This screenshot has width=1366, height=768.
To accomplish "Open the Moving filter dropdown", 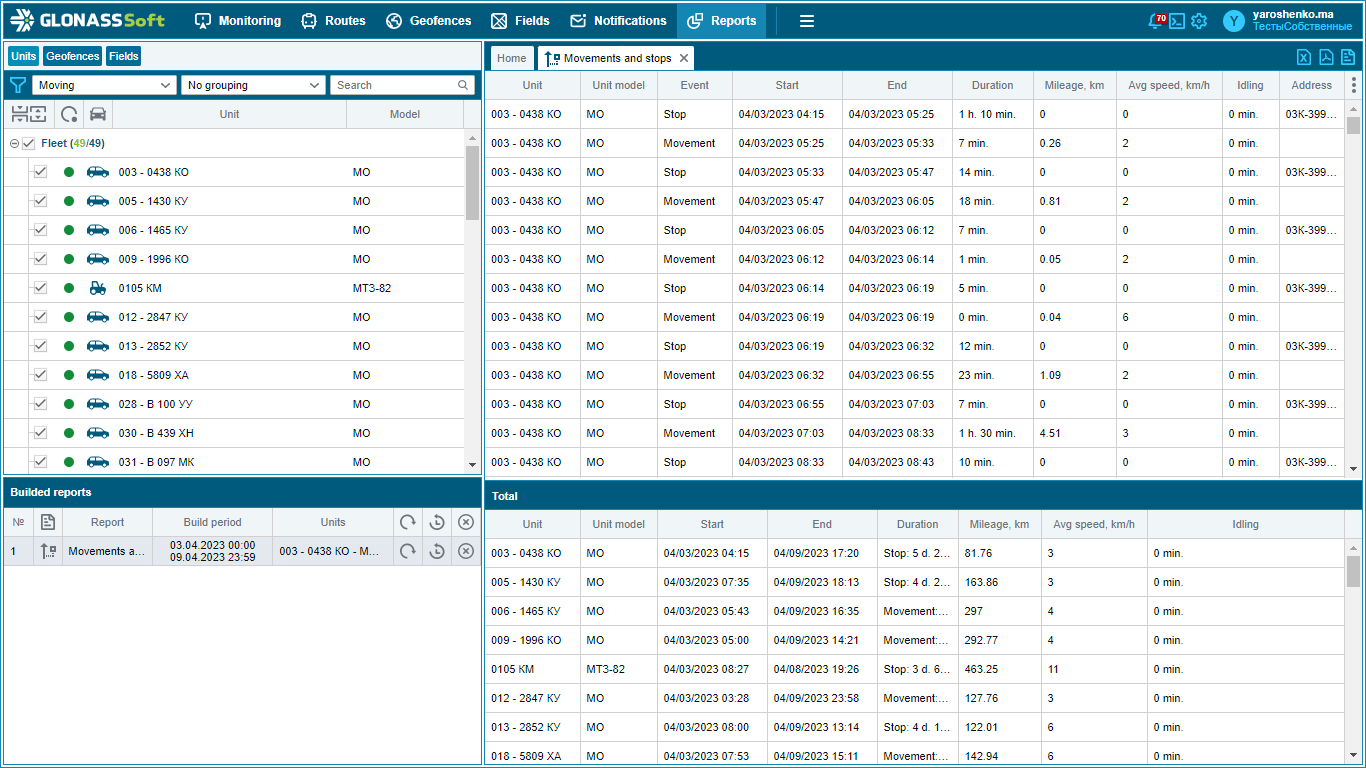I will (x=104, y=85).
